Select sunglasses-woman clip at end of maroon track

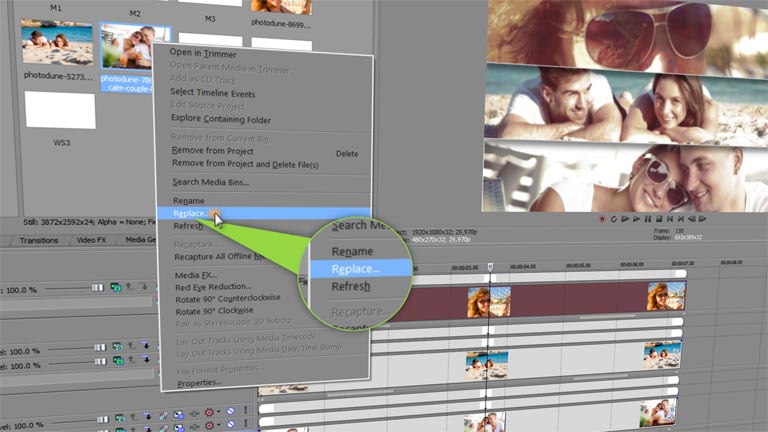[666, 296]
